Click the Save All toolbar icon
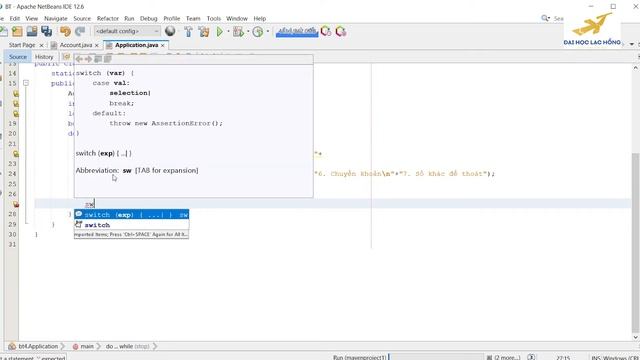Image resolution: width=640 pixels, height=360 pixels. 47,31
